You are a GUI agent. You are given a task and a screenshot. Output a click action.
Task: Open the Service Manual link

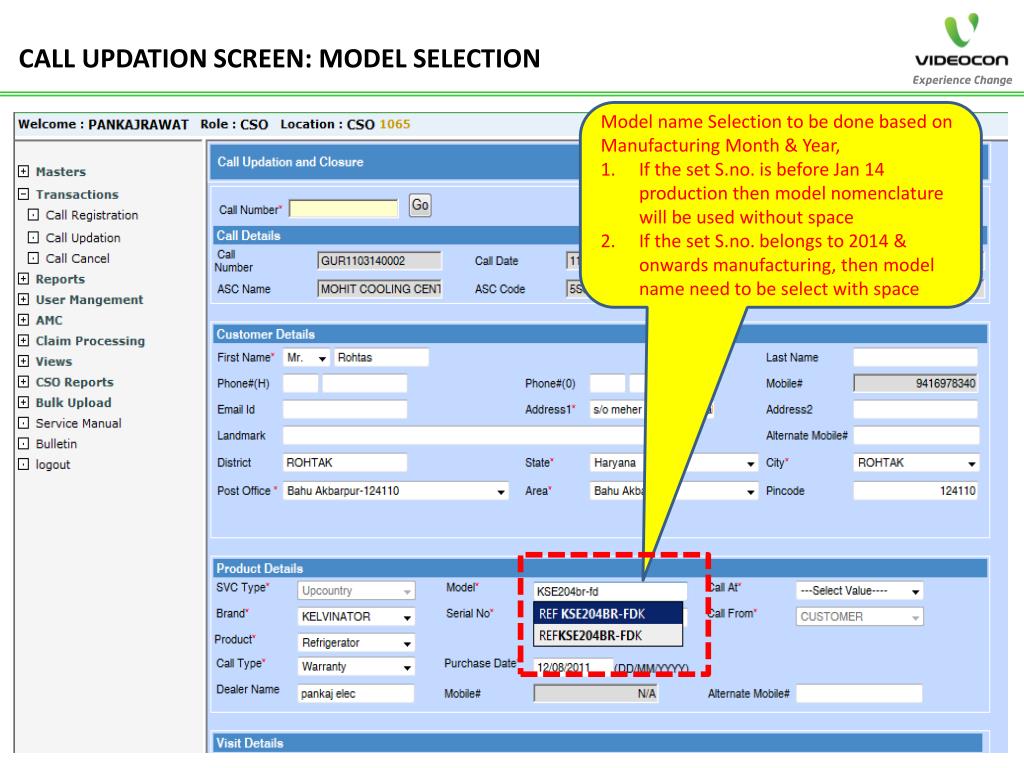(x=78, y=423)
